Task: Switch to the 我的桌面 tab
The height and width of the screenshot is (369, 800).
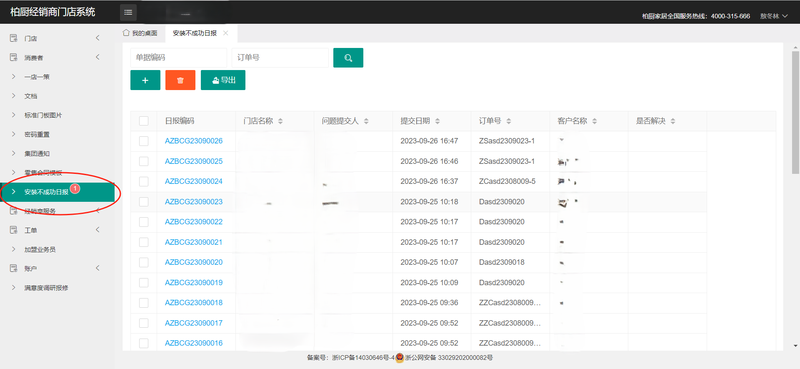Action: [141, 33]
